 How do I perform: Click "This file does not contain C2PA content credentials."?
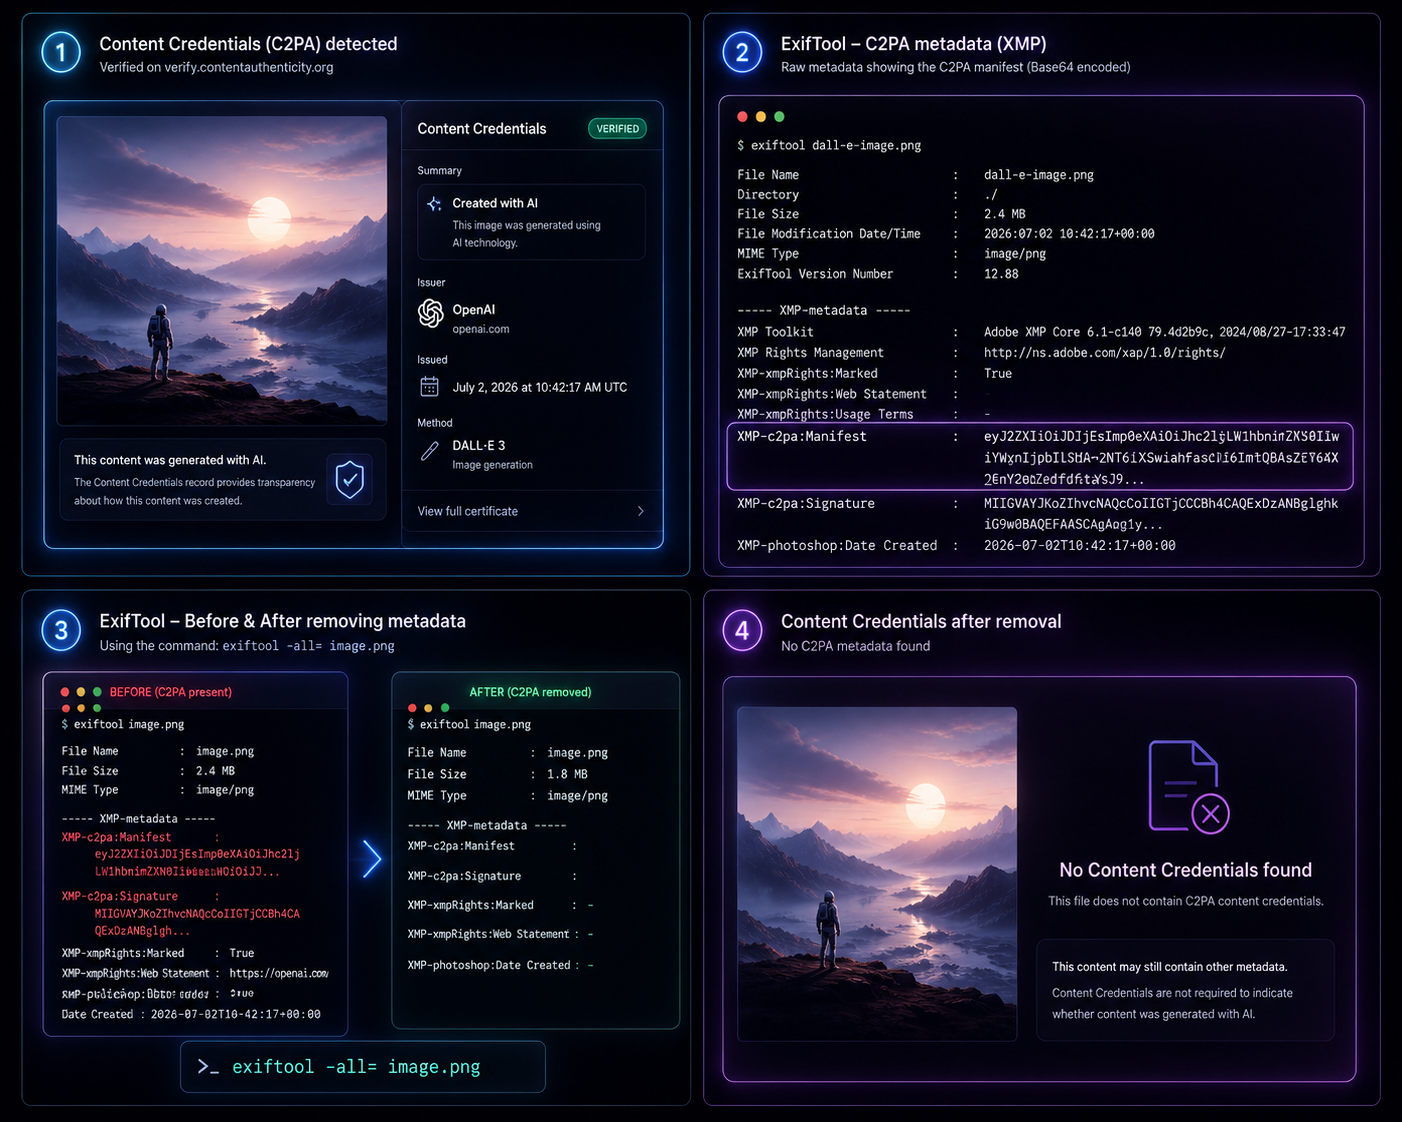[1185, 901]
